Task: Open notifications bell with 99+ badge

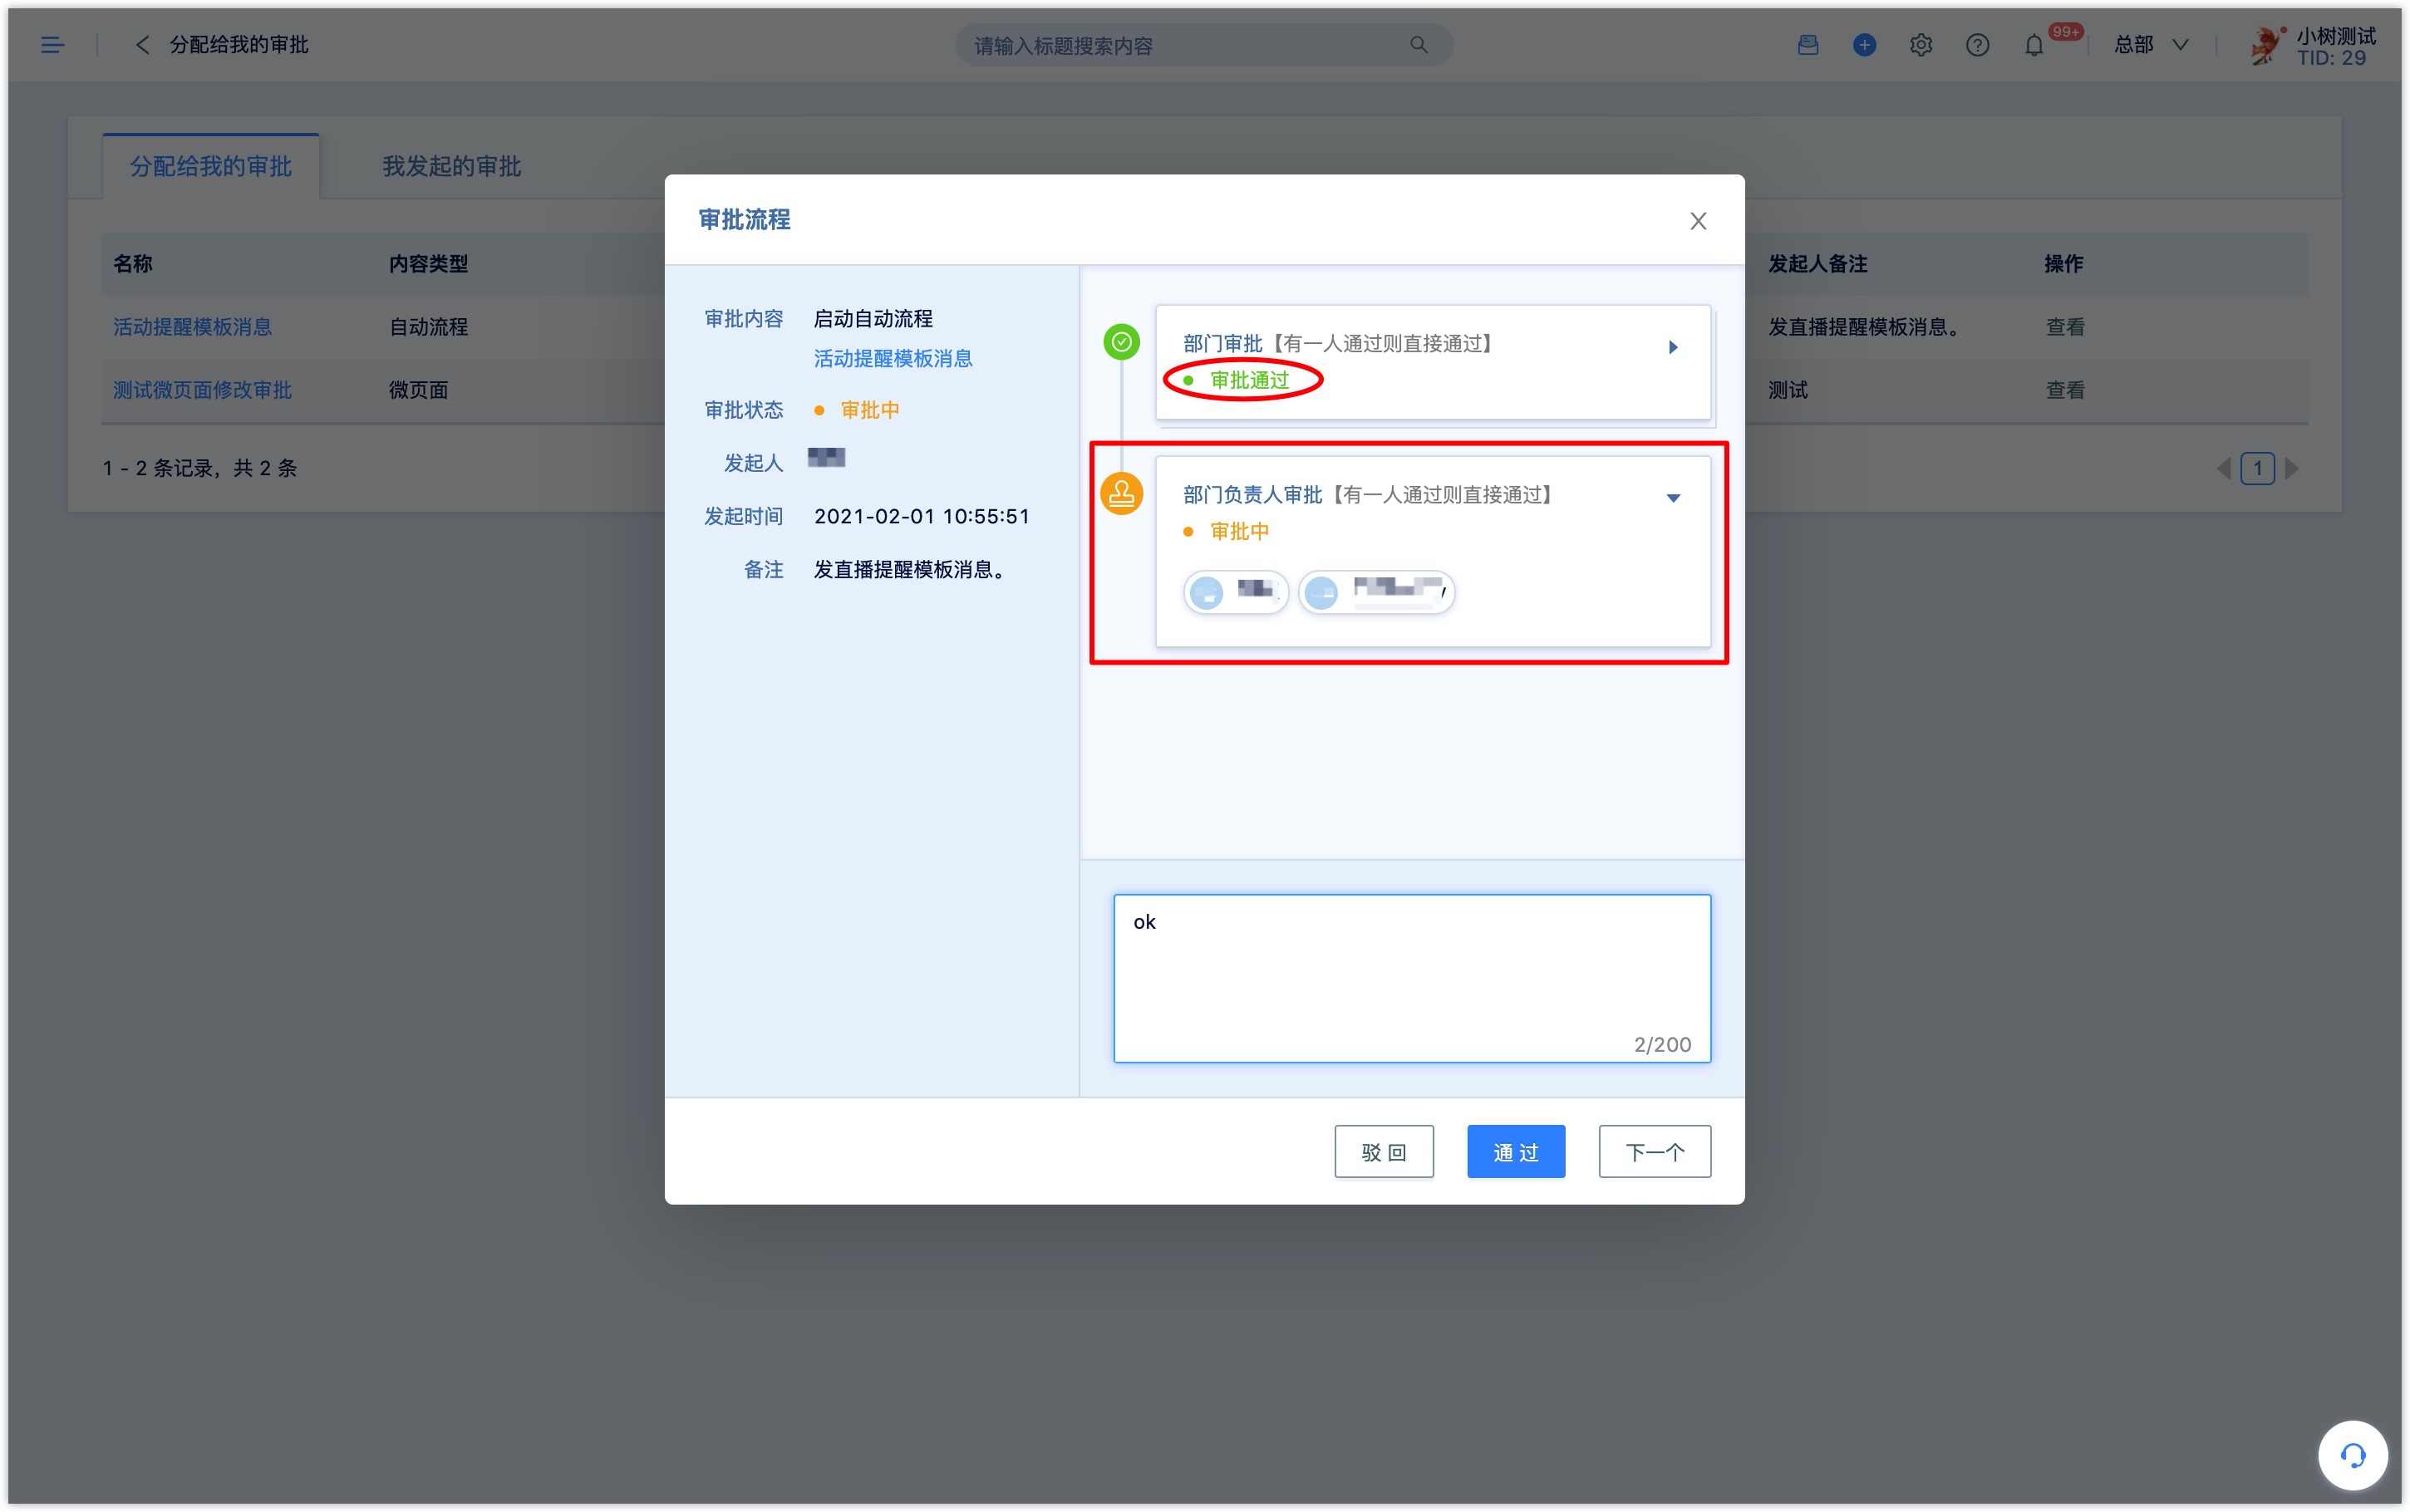Action: [2034, 45]
